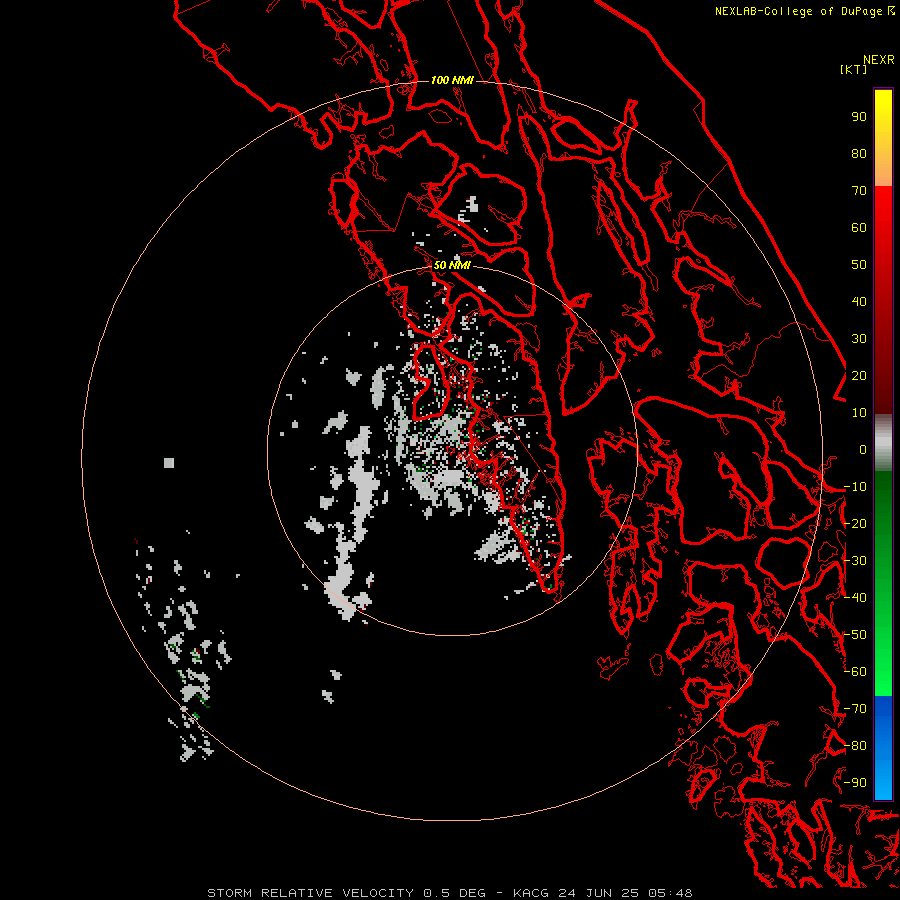Click the -10 label on the scale
The image size is (900, 900).
pos(855,487)
